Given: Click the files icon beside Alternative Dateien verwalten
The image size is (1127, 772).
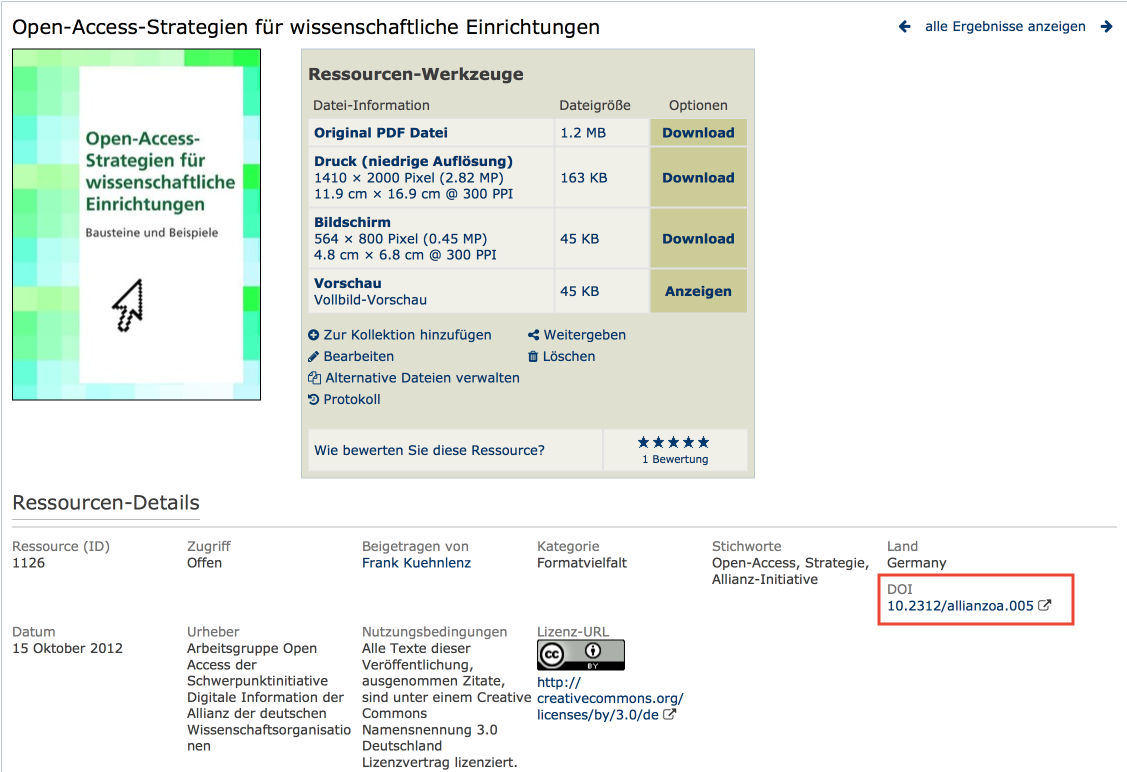Looking at the screenshot, I should [315, 378].
